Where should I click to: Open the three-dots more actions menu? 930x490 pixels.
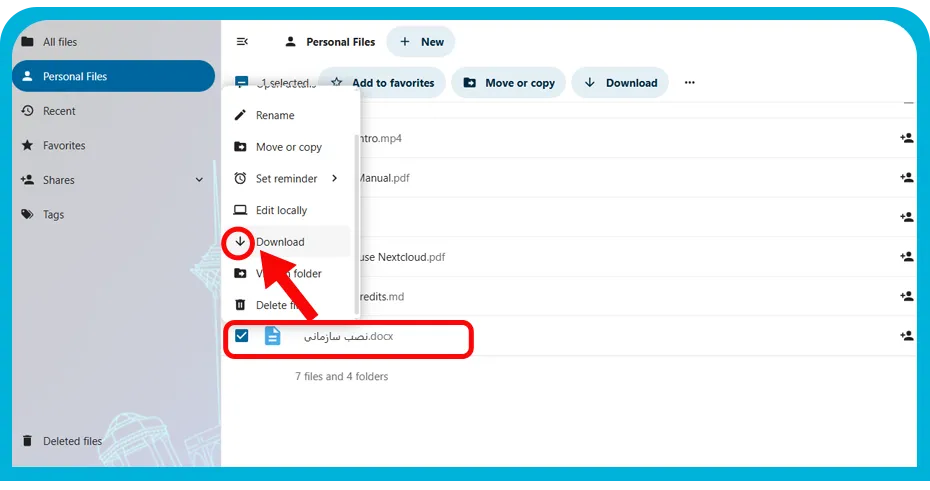click(689, 82)
